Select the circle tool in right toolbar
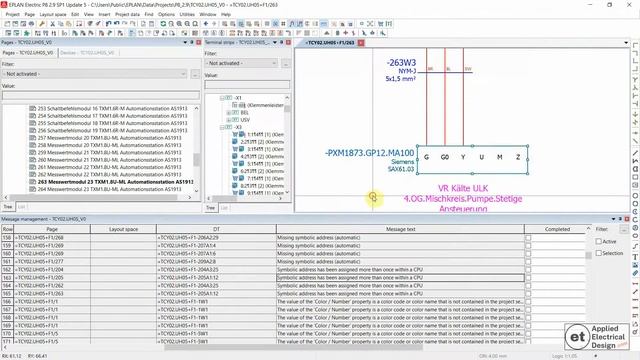640x360 pixels. [635, 196]
